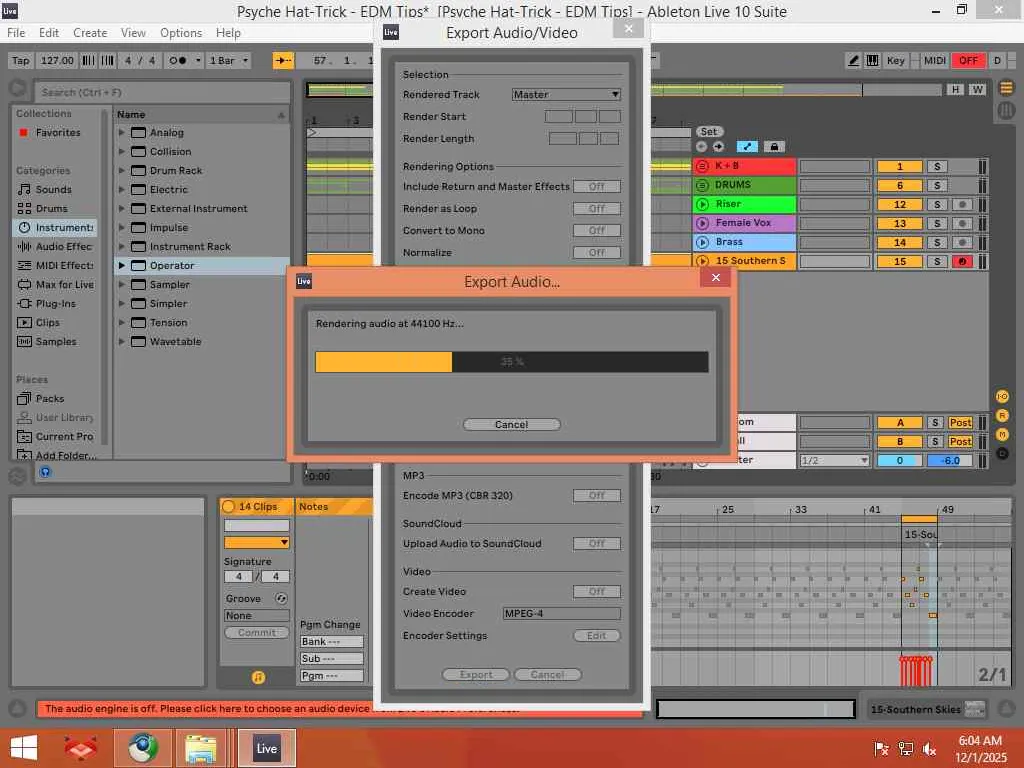Click the Key map mode button
The height and width of the screenshot is (768, 1024).
point(895,61)
